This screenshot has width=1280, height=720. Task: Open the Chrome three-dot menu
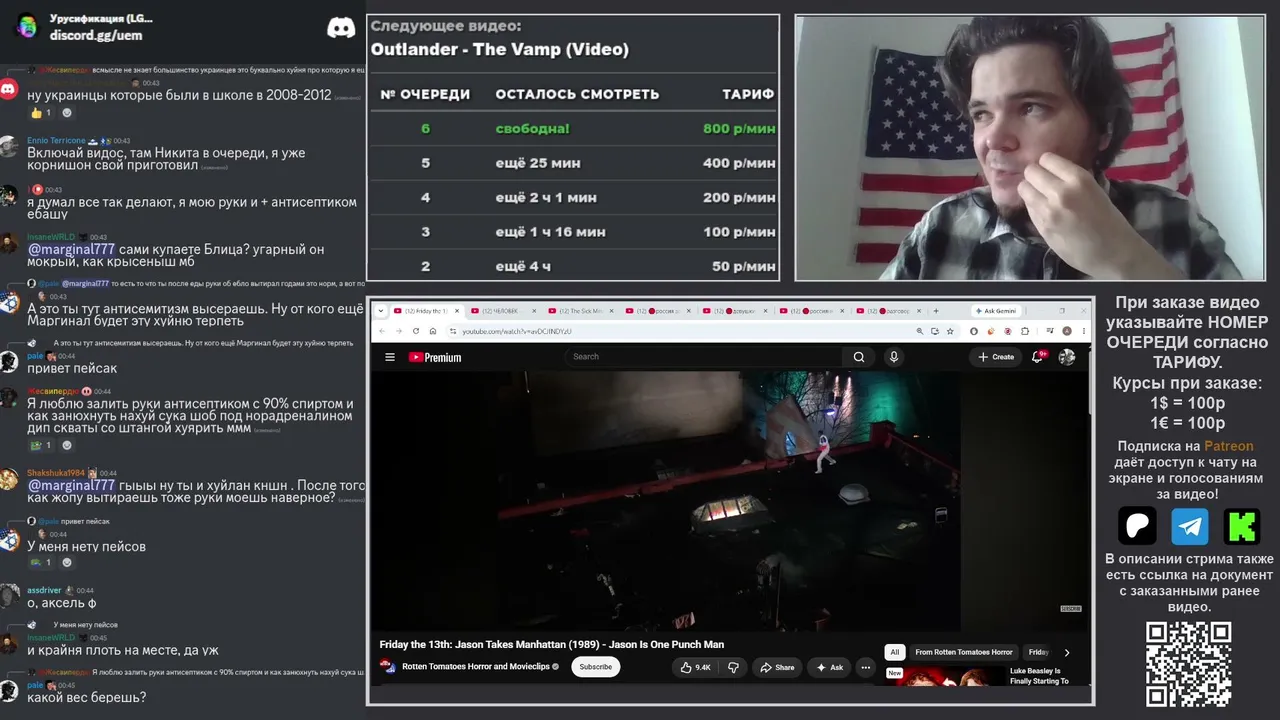[x=1083, y=331]
